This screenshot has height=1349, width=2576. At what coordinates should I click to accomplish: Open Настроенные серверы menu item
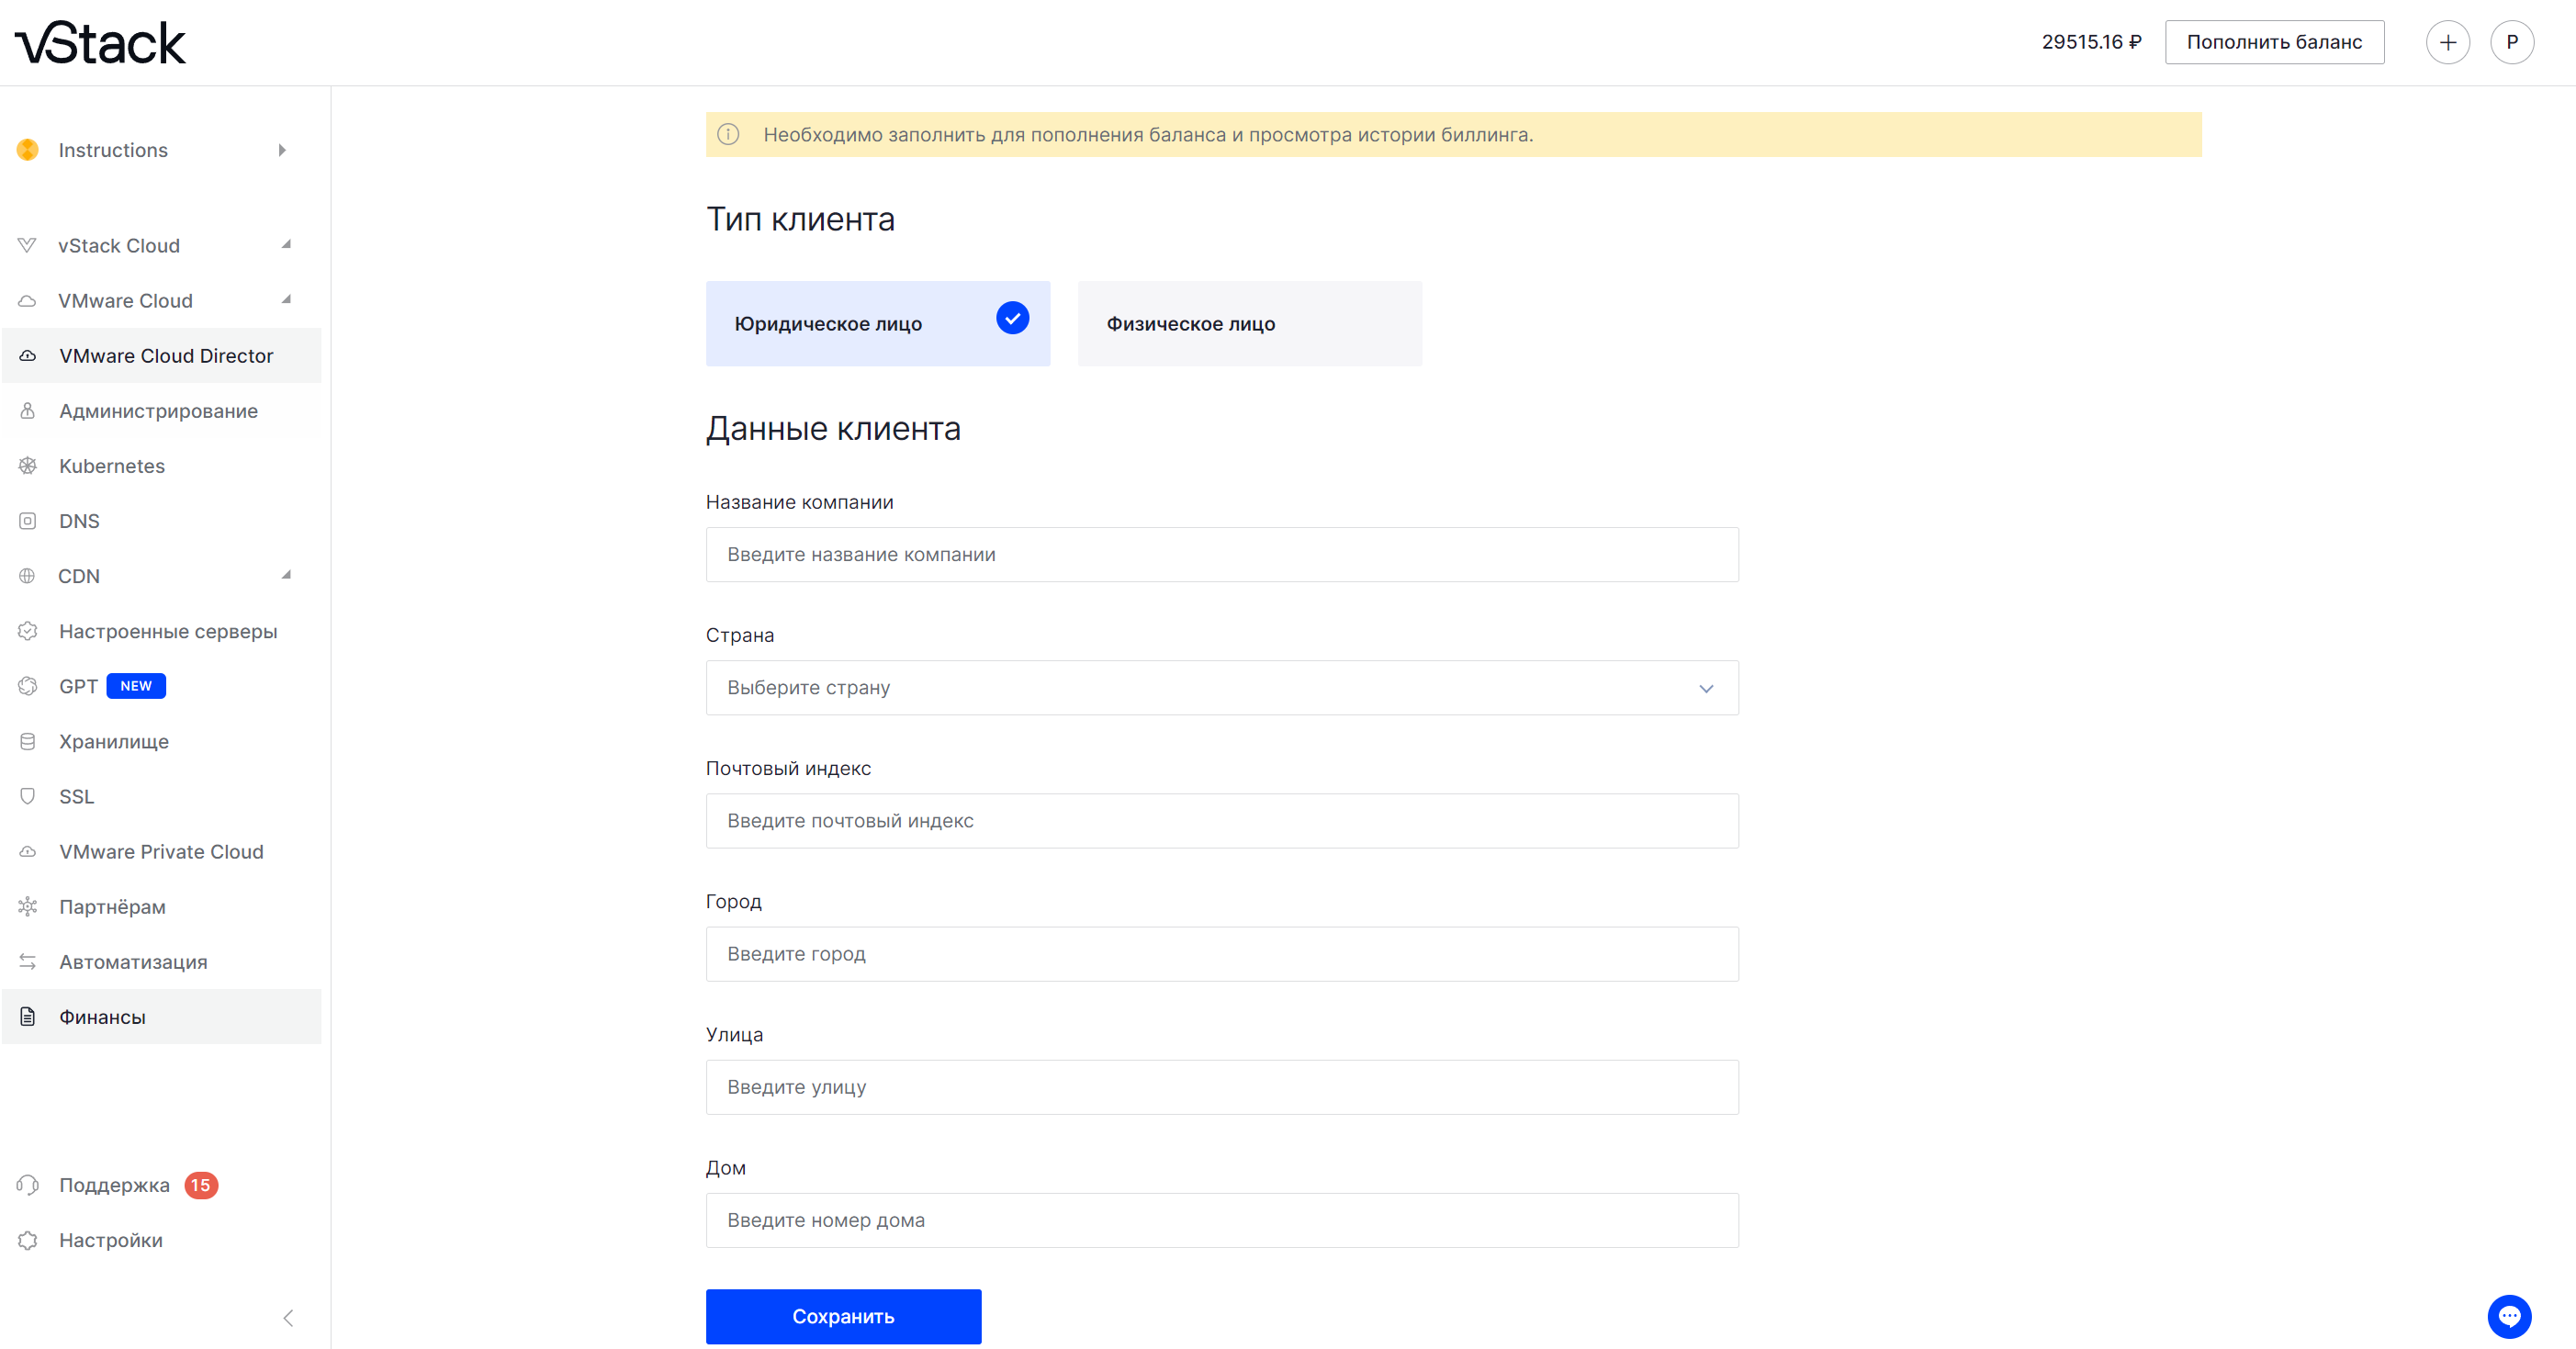[x=162, y=630]
